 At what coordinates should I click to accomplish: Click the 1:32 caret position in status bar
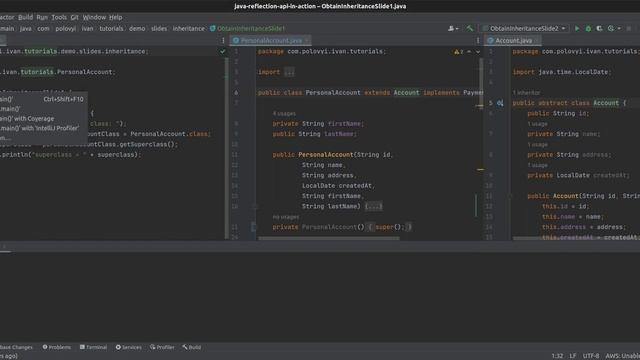[x=557, y=356]
